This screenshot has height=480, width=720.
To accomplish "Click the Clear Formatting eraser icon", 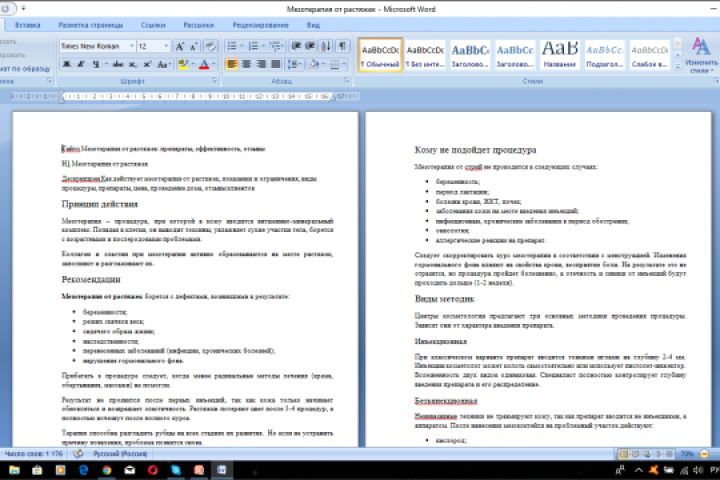I will click(211, 46).
